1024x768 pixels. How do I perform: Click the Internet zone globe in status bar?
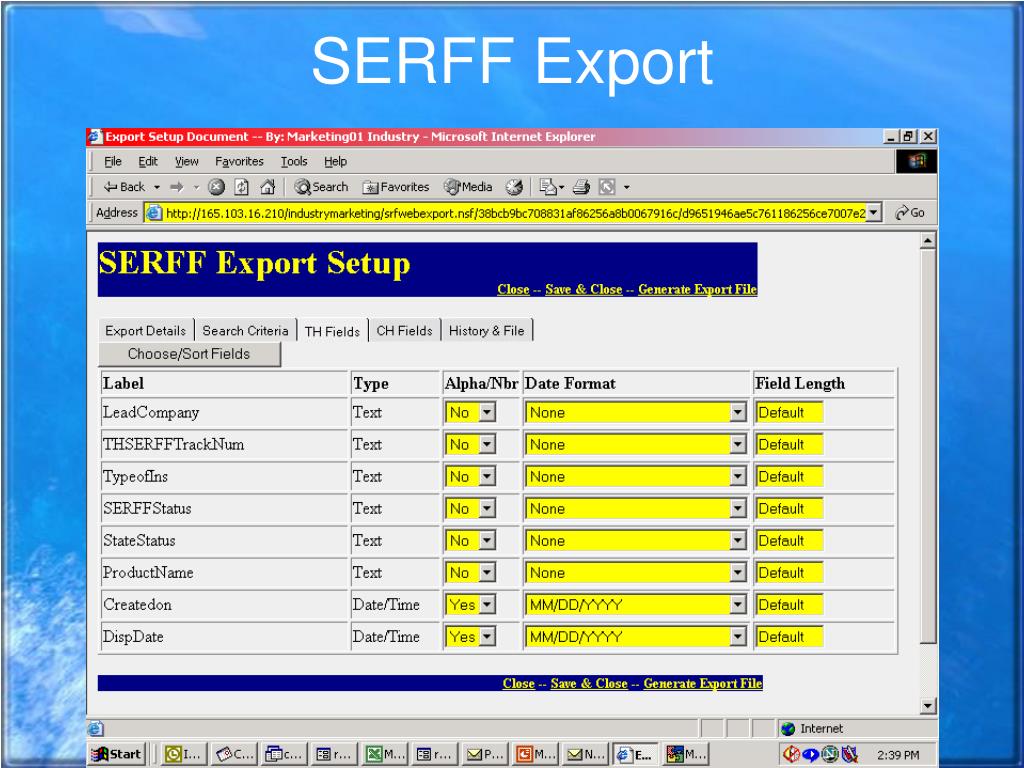(x=788, y=729)
